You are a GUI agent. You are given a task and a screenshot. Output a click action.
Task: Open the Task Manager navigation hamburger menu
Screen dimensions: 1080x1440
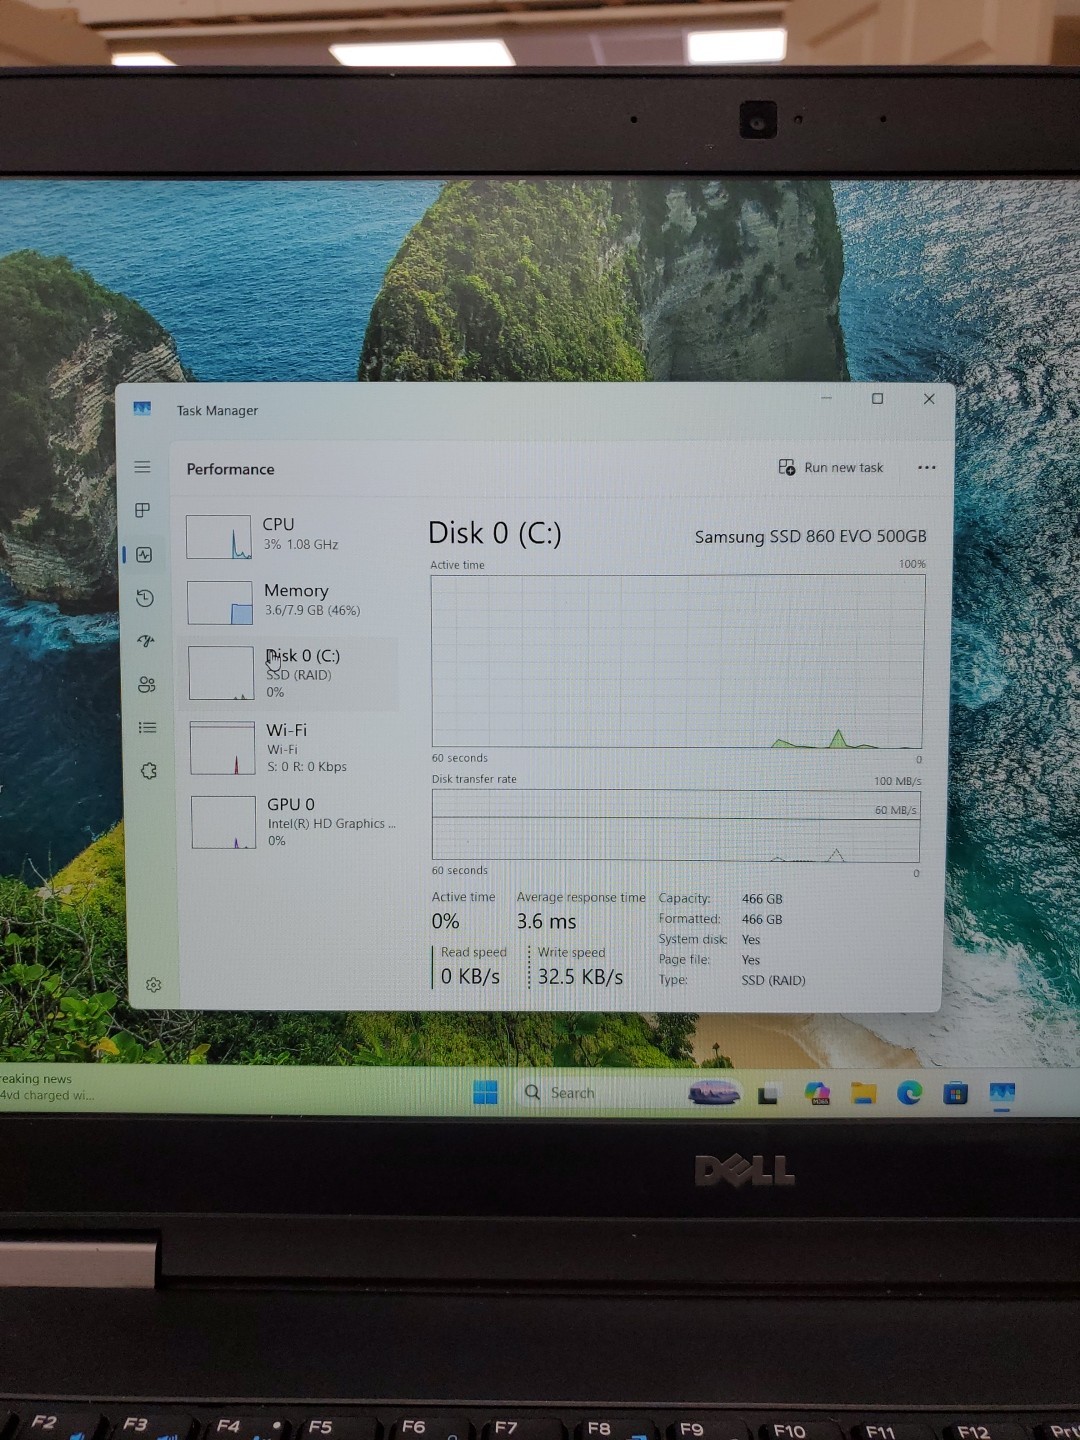click(143, 467)
